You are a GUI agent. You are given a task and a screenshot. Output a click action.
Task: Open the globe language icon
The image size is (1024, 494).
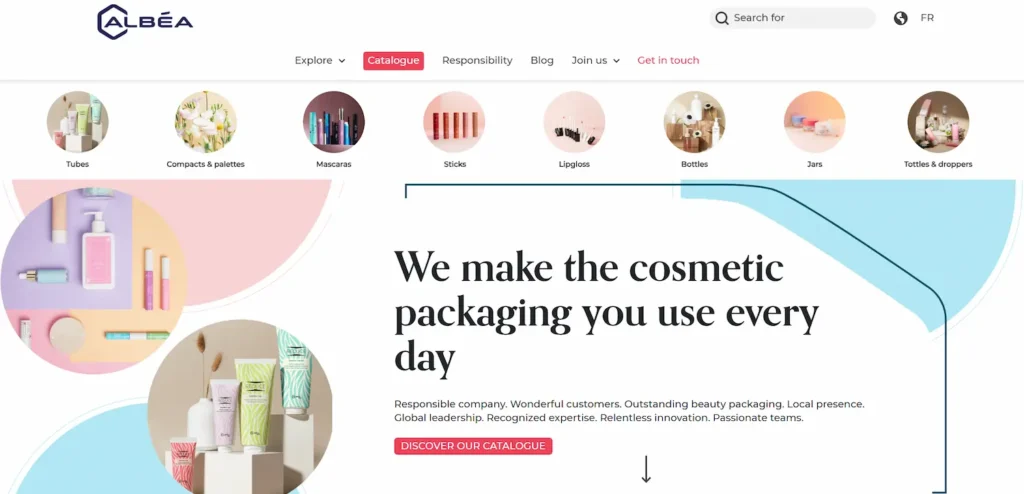pyautogui.click(x=901, y=18)
